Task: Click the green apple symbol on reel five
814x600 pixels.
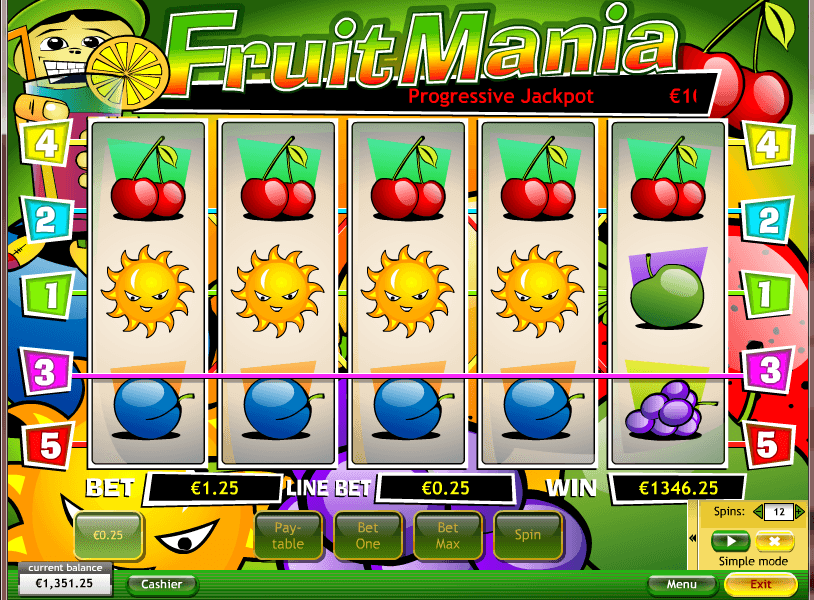Action: coord(668,291)
